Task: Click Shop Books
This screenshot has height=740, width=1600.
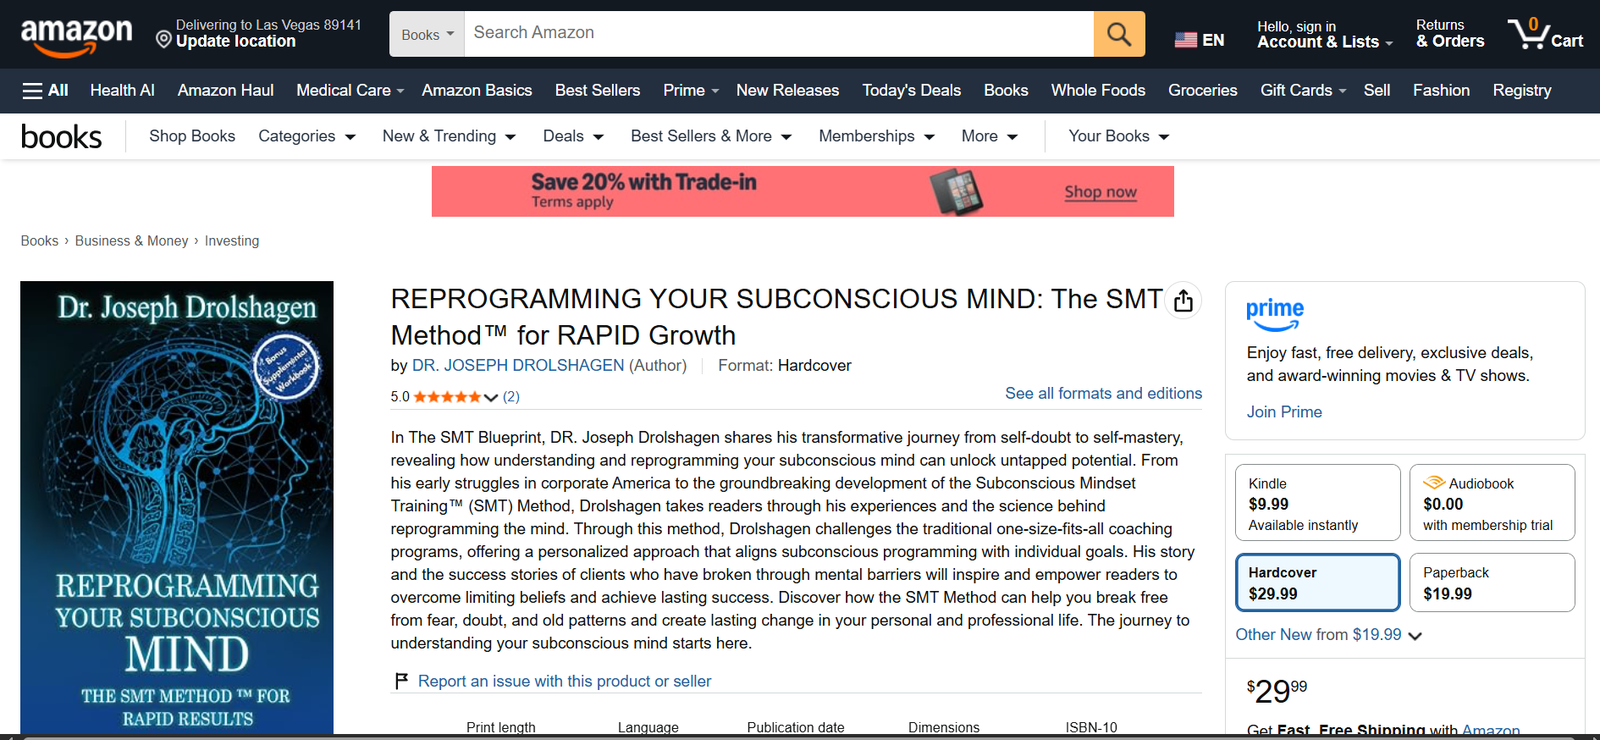Action: [x=192, y=136]
